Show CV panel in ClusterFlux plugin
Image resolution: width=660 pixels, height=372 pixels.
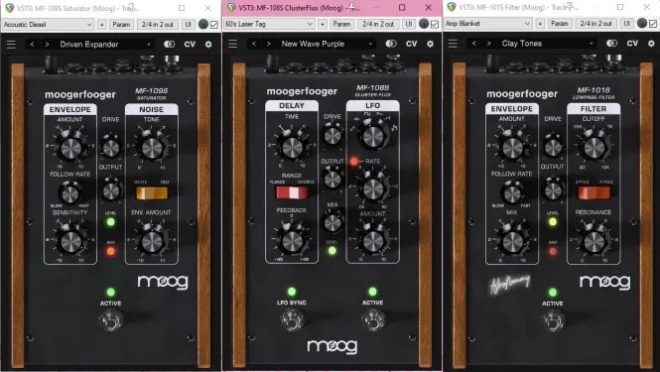click(411, 44)
